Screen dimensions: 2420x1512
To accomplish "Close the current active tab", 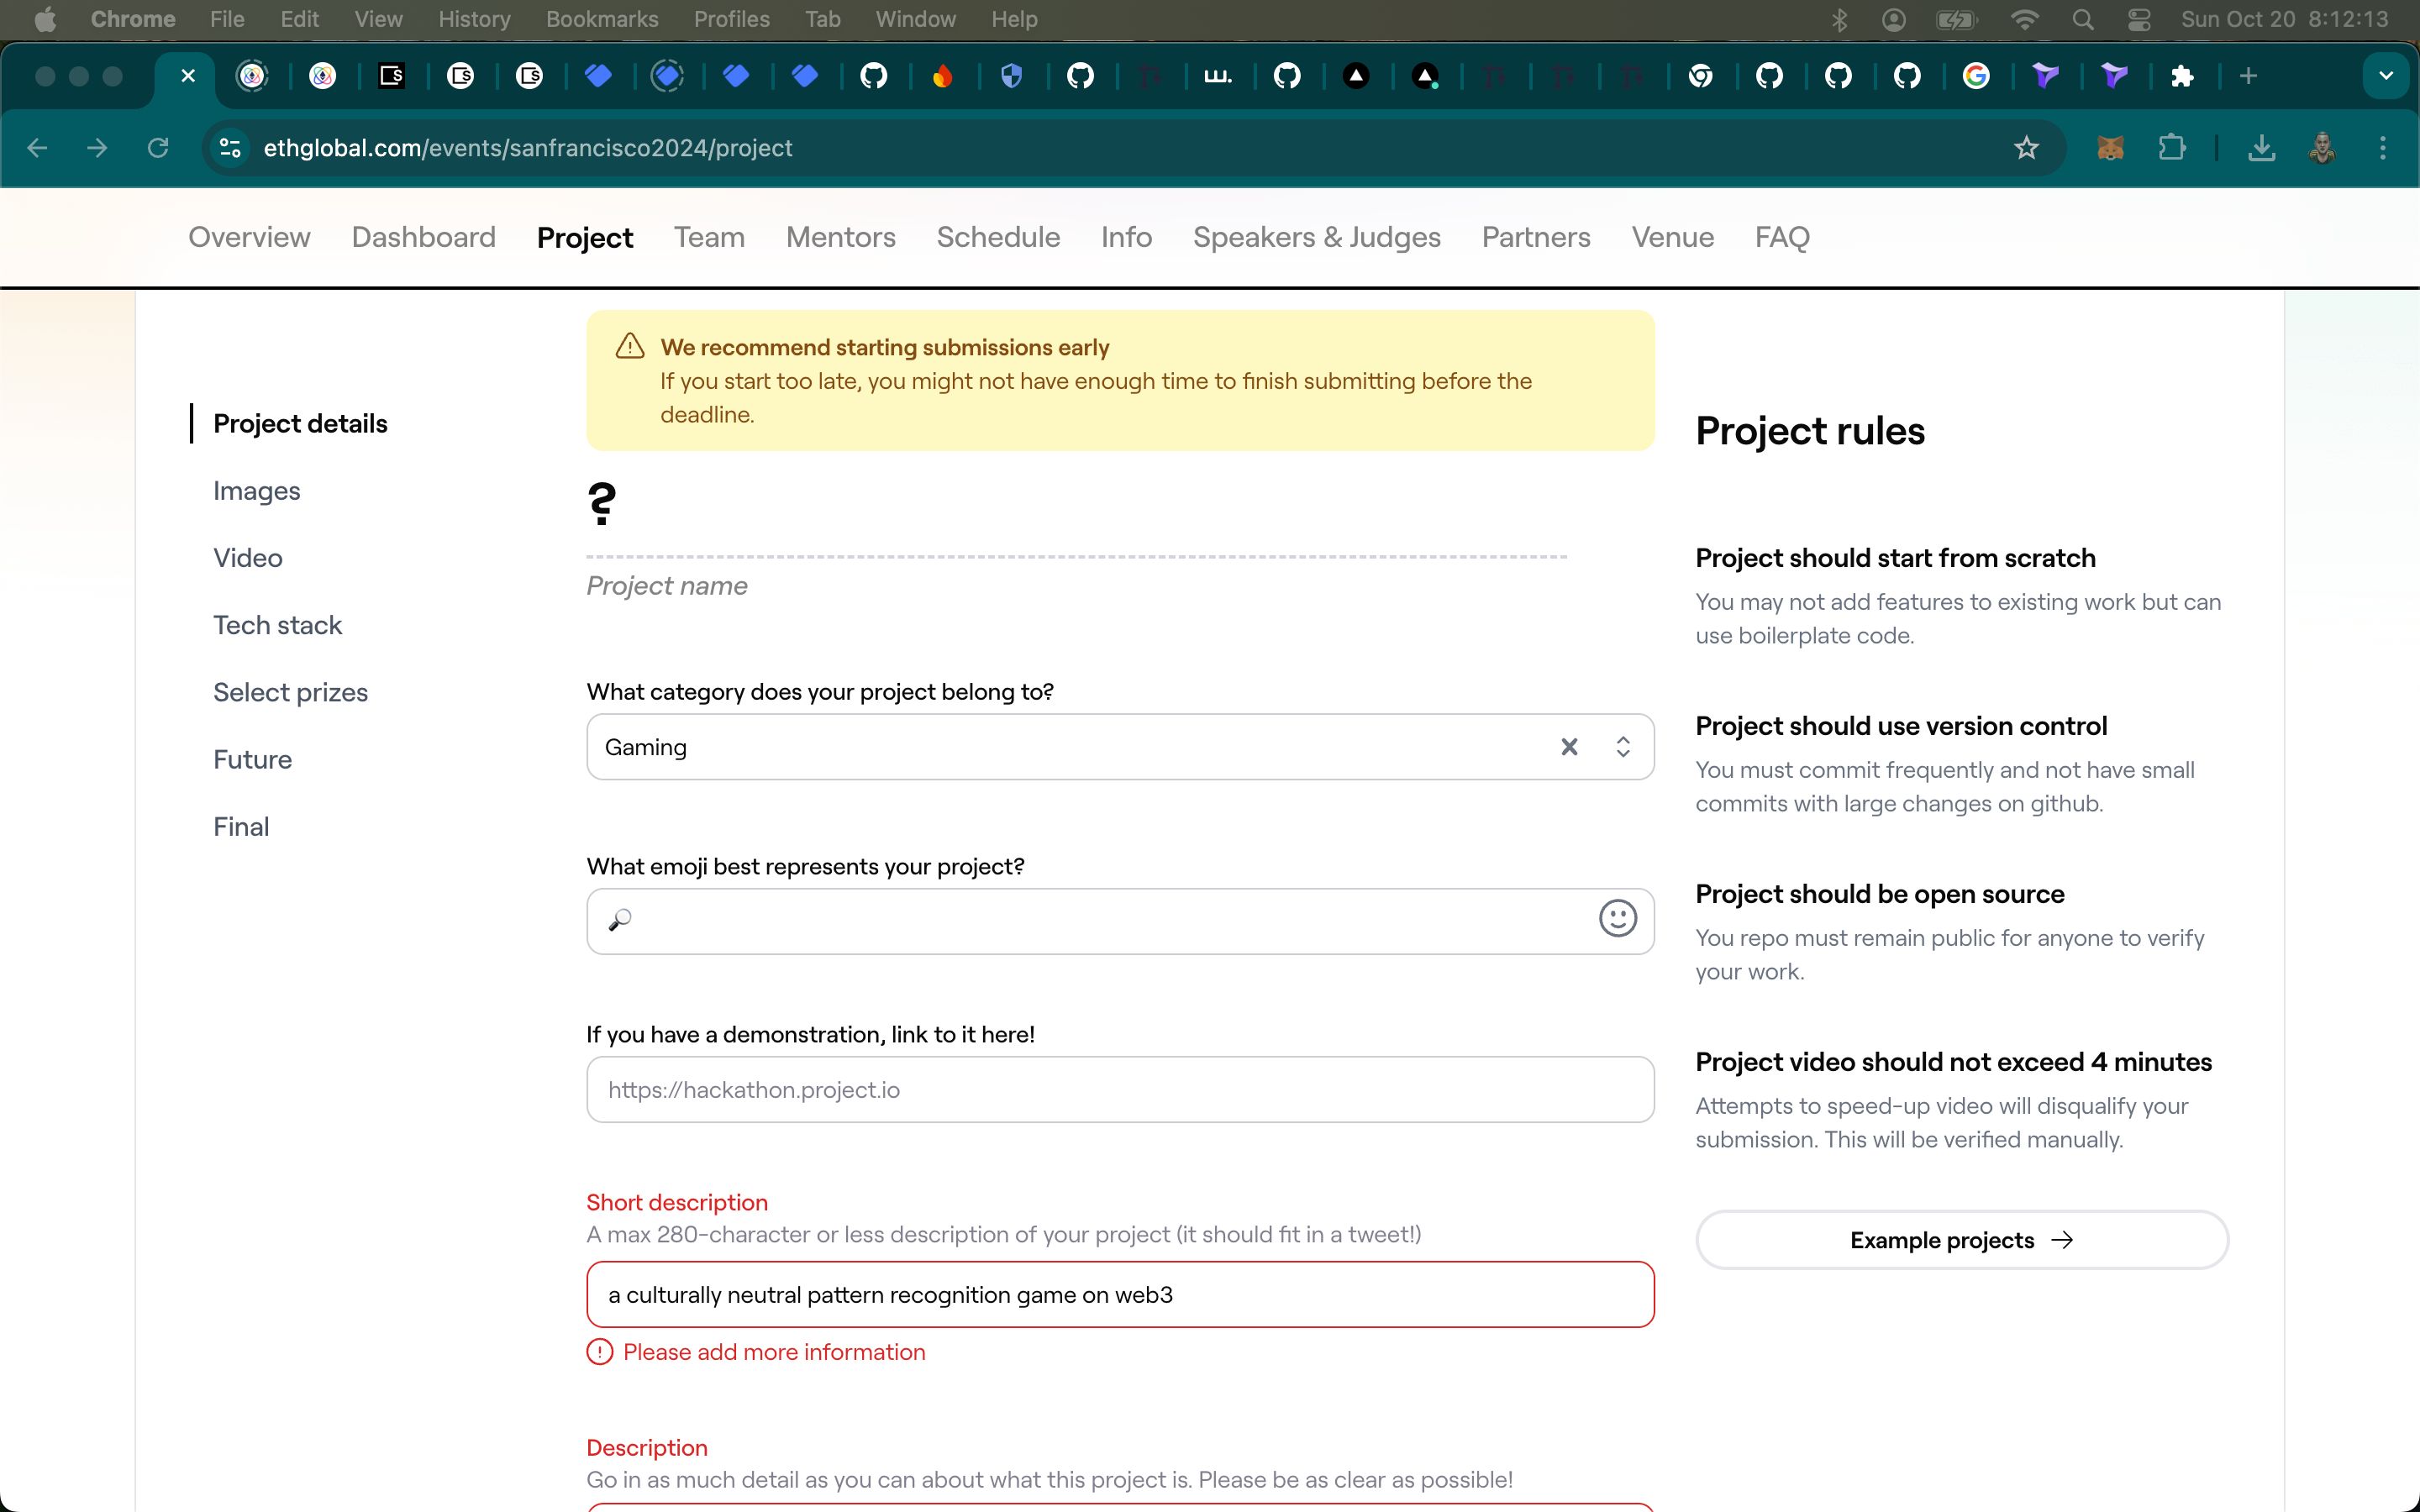I will (x=188, y=76).
